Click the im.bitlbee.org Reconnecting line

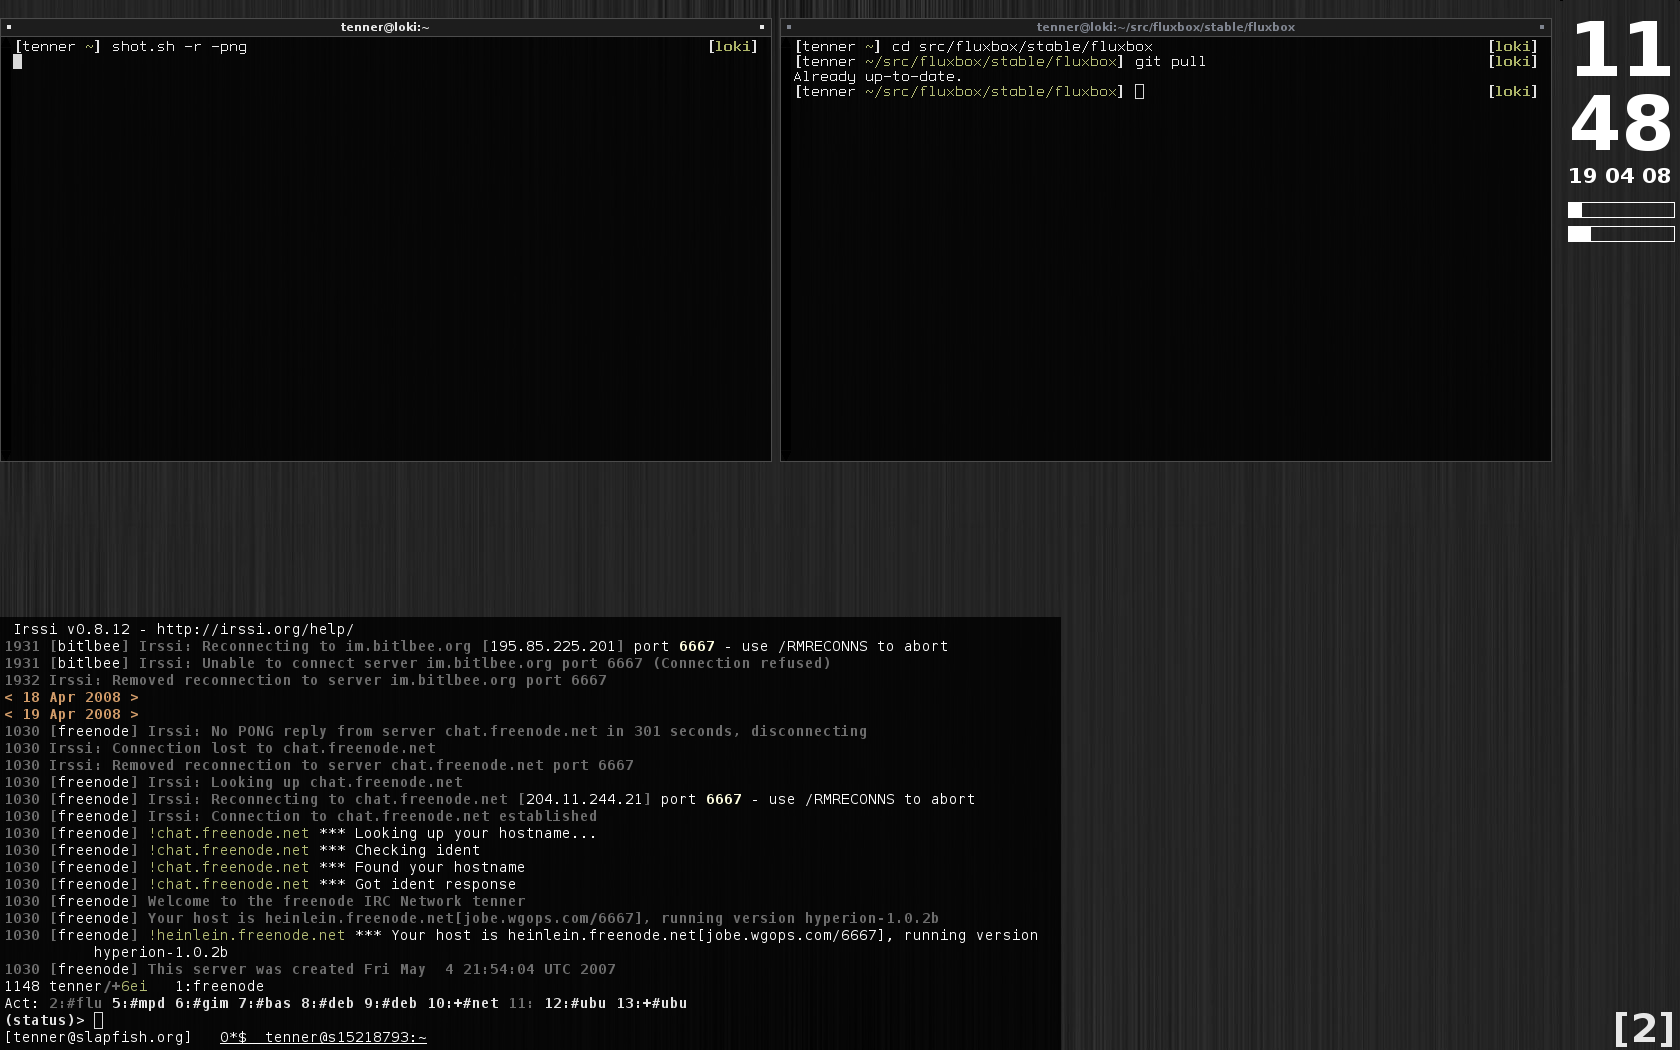pos(476,647)
